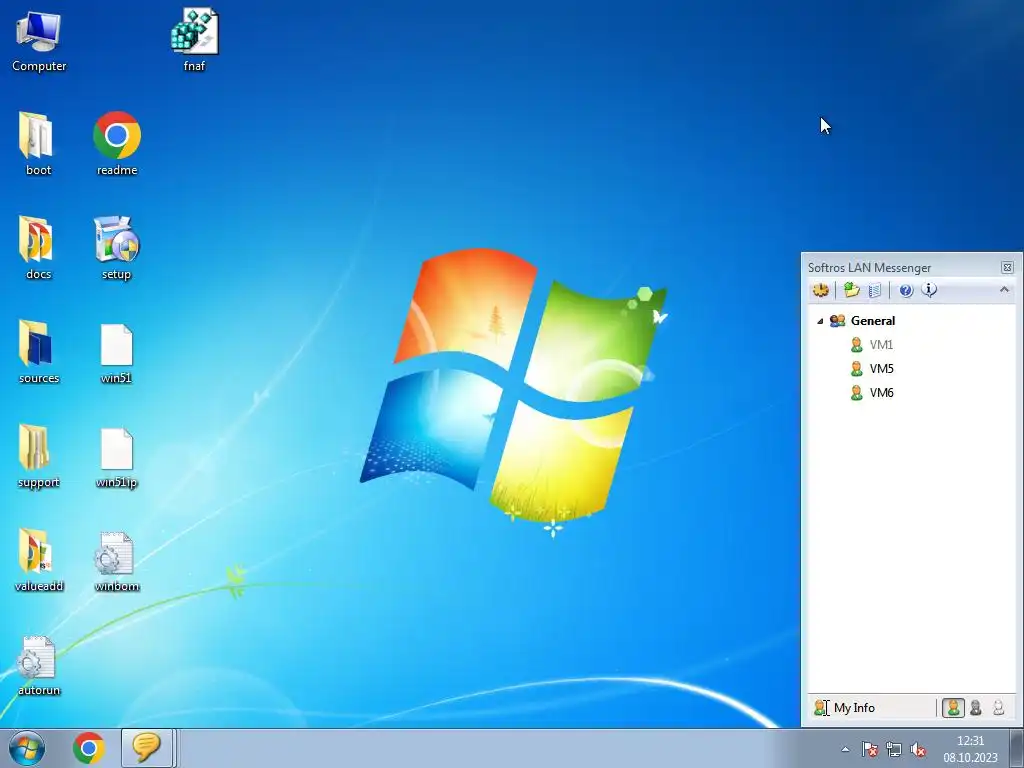Close the Softros LAN Messenger panel
Screen dimensions: 1024x768
coord(1007,268)
